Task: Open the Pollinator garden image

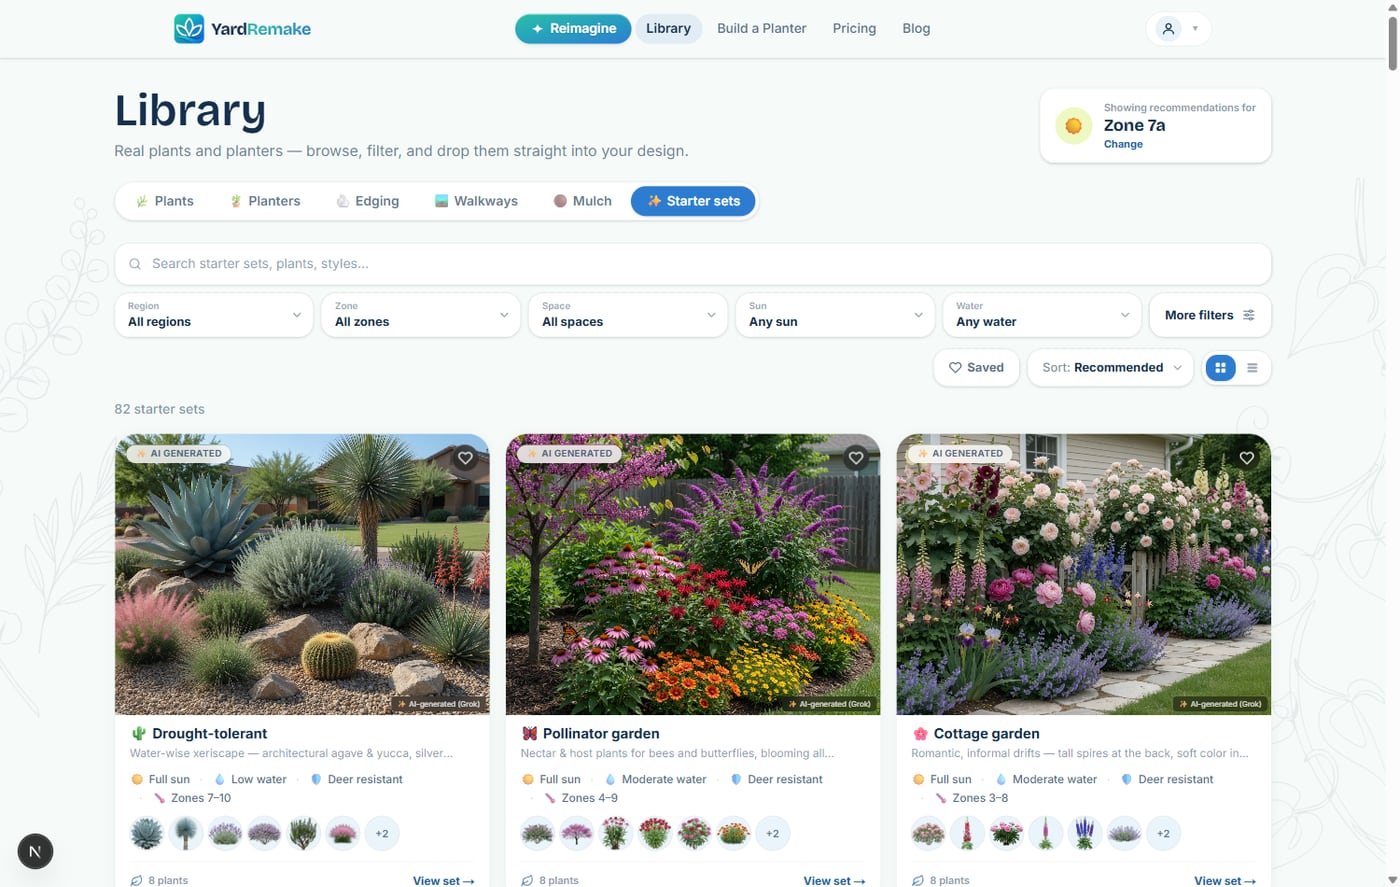Action: [693, 574]
